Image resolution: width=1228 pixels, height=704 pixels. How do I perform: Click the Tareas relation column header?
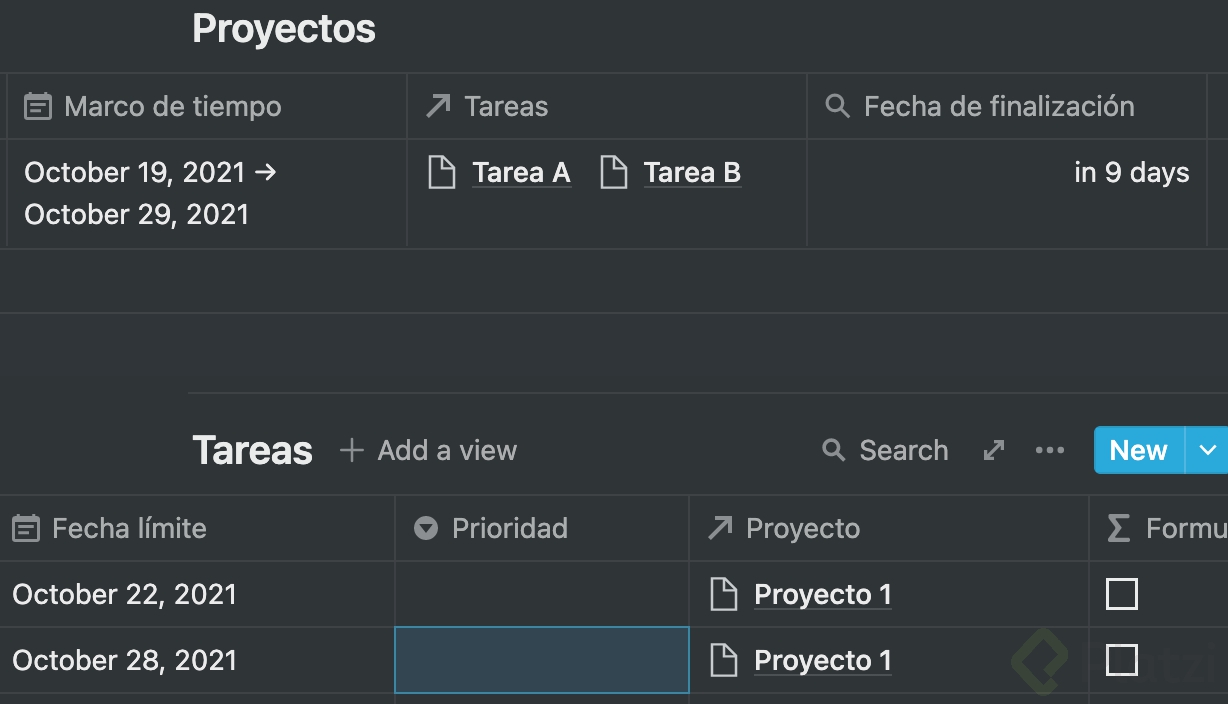pos(506,106)
